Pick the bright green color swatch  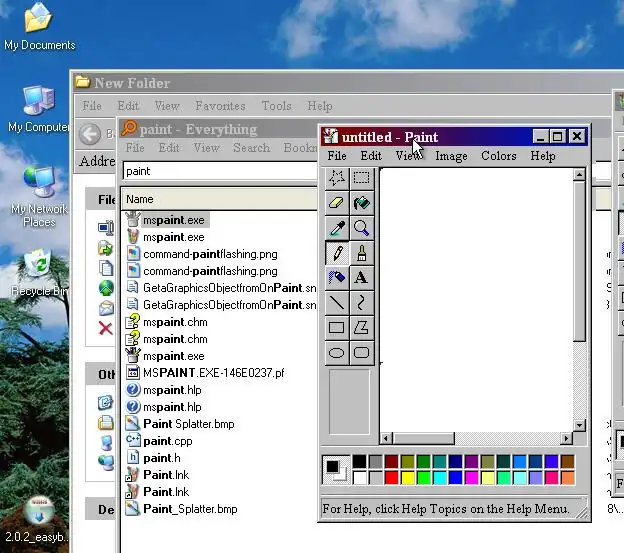pyautogui.click(x=423, y=477)
